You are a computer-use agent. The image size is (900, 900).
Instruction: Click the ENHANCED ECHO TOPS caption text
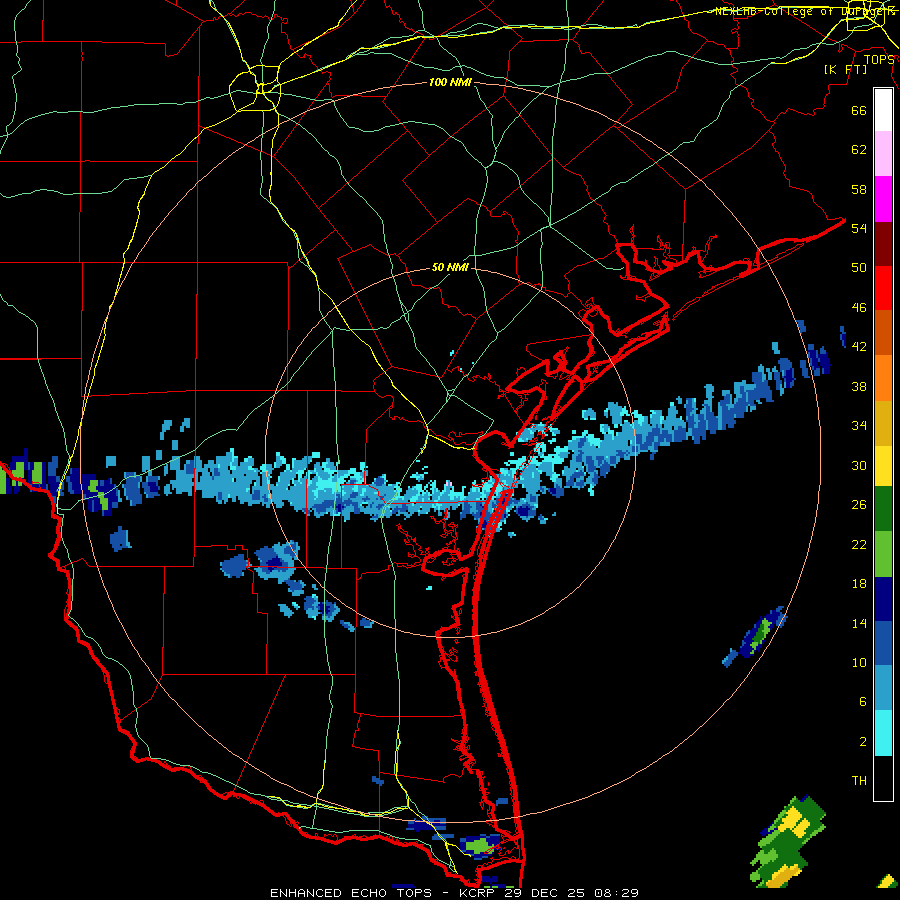click(x=351, y=893)
